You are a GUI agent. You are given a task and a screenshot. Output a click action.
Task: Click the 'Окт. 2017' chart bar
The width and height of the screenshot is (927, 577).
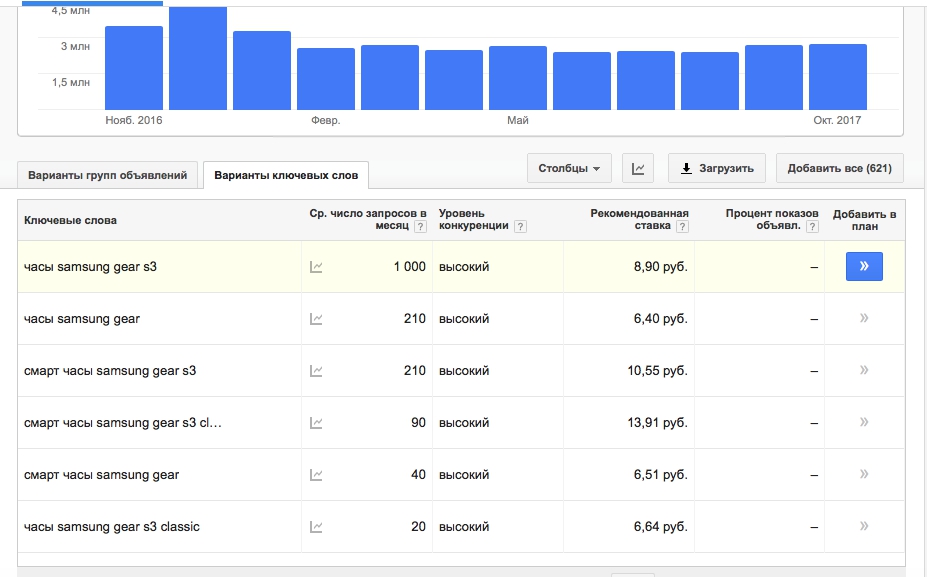coord(838,77)
